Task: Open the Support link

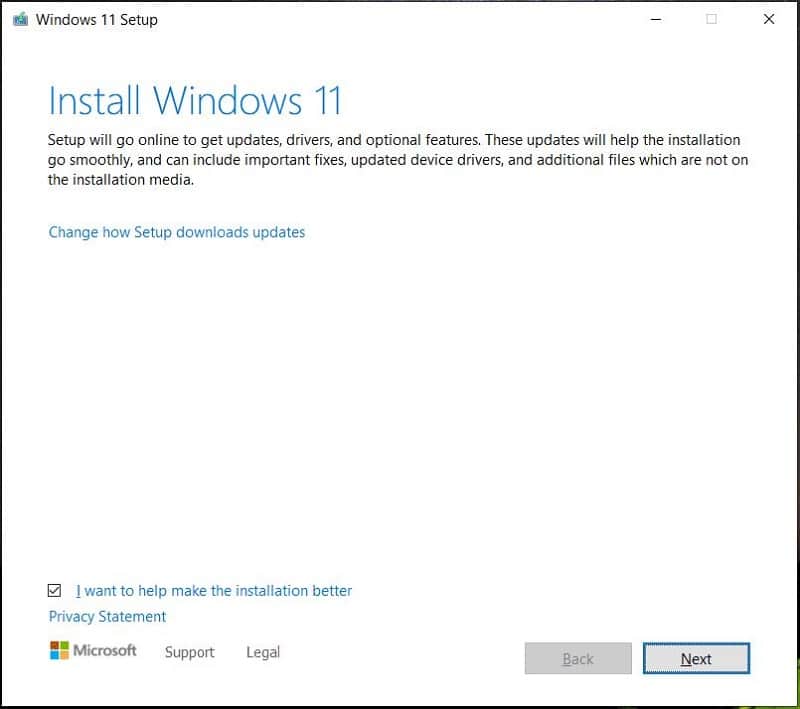Action: (189, 652)
